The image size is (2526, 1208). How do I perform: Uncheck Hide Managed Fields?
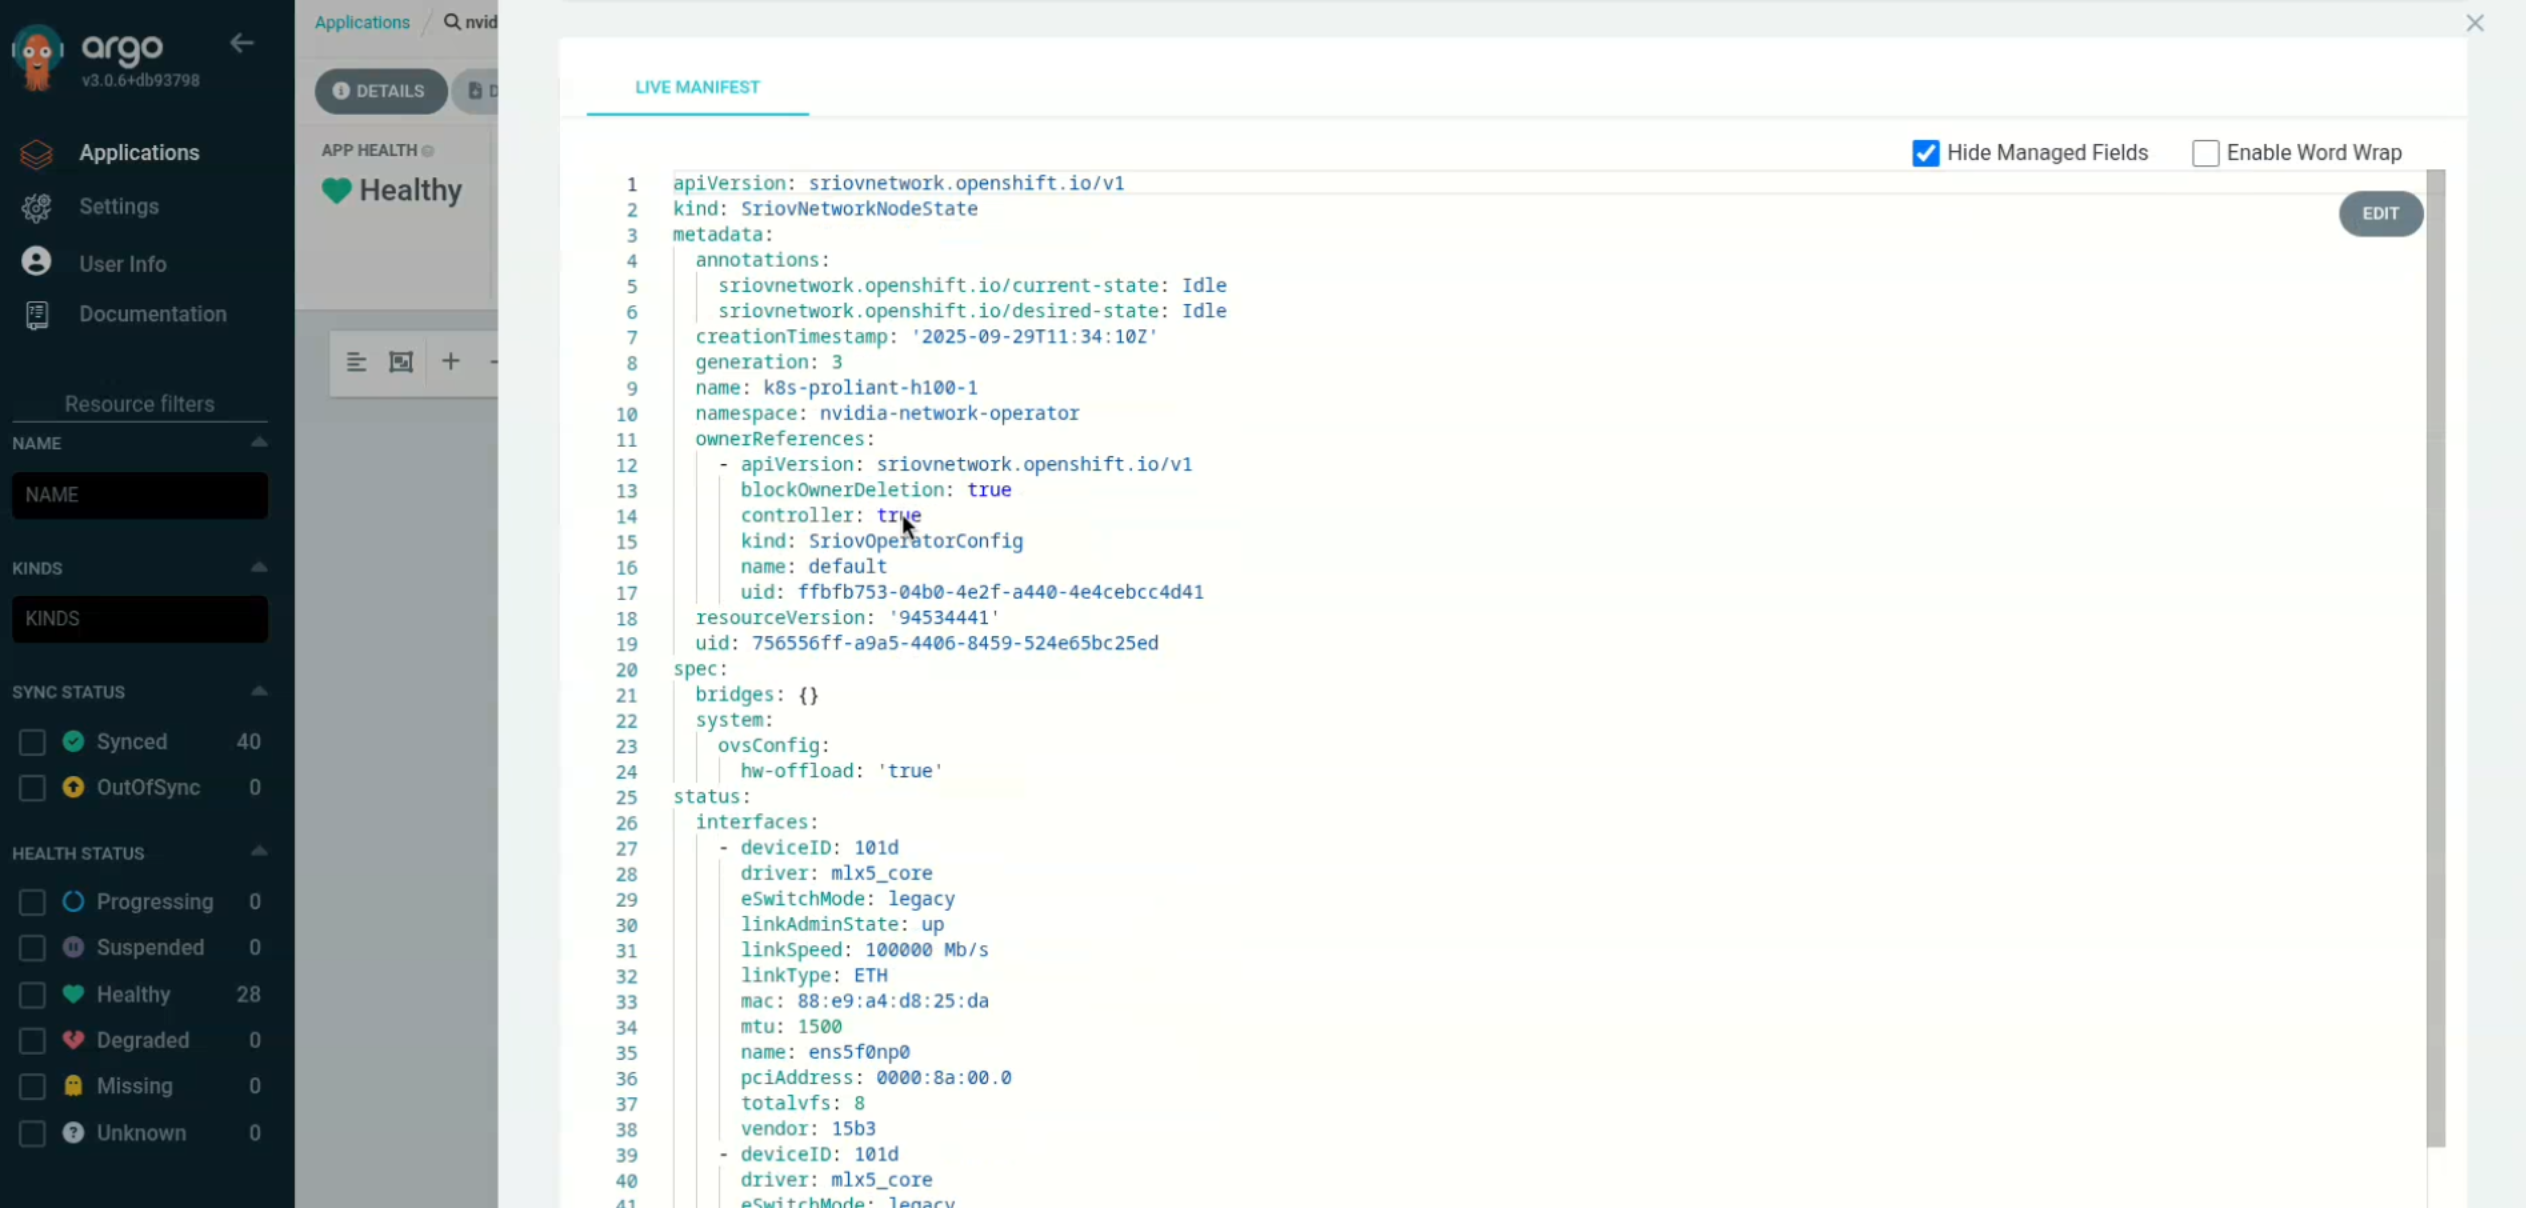pyautogui.click(x=1925, y=153)
